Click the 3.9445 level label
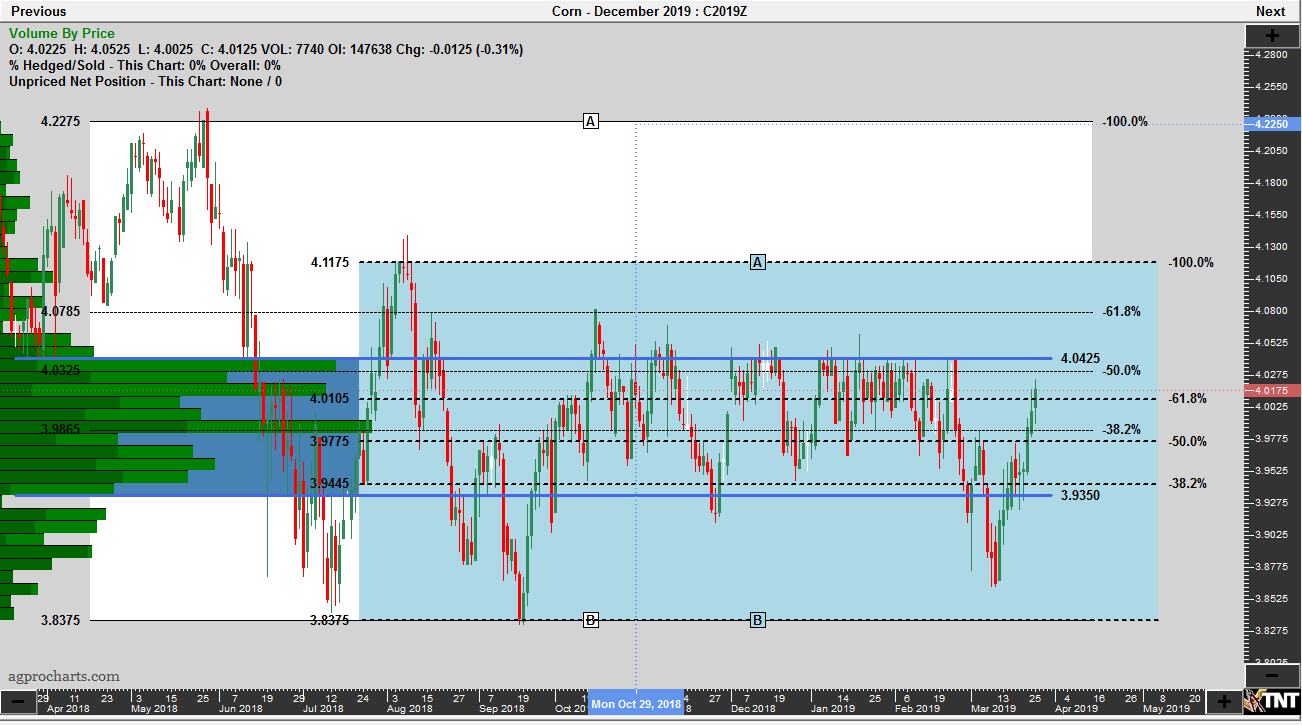Viewport: 1302px width, 725px height. tap(329, 483)
